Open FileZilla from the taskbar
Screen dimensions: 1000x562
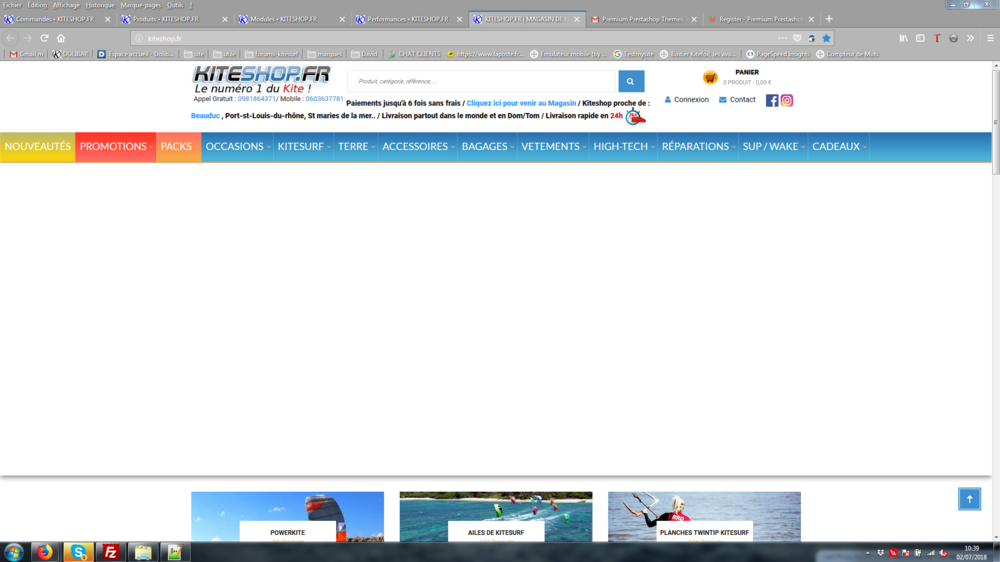[x=110, y=552]
